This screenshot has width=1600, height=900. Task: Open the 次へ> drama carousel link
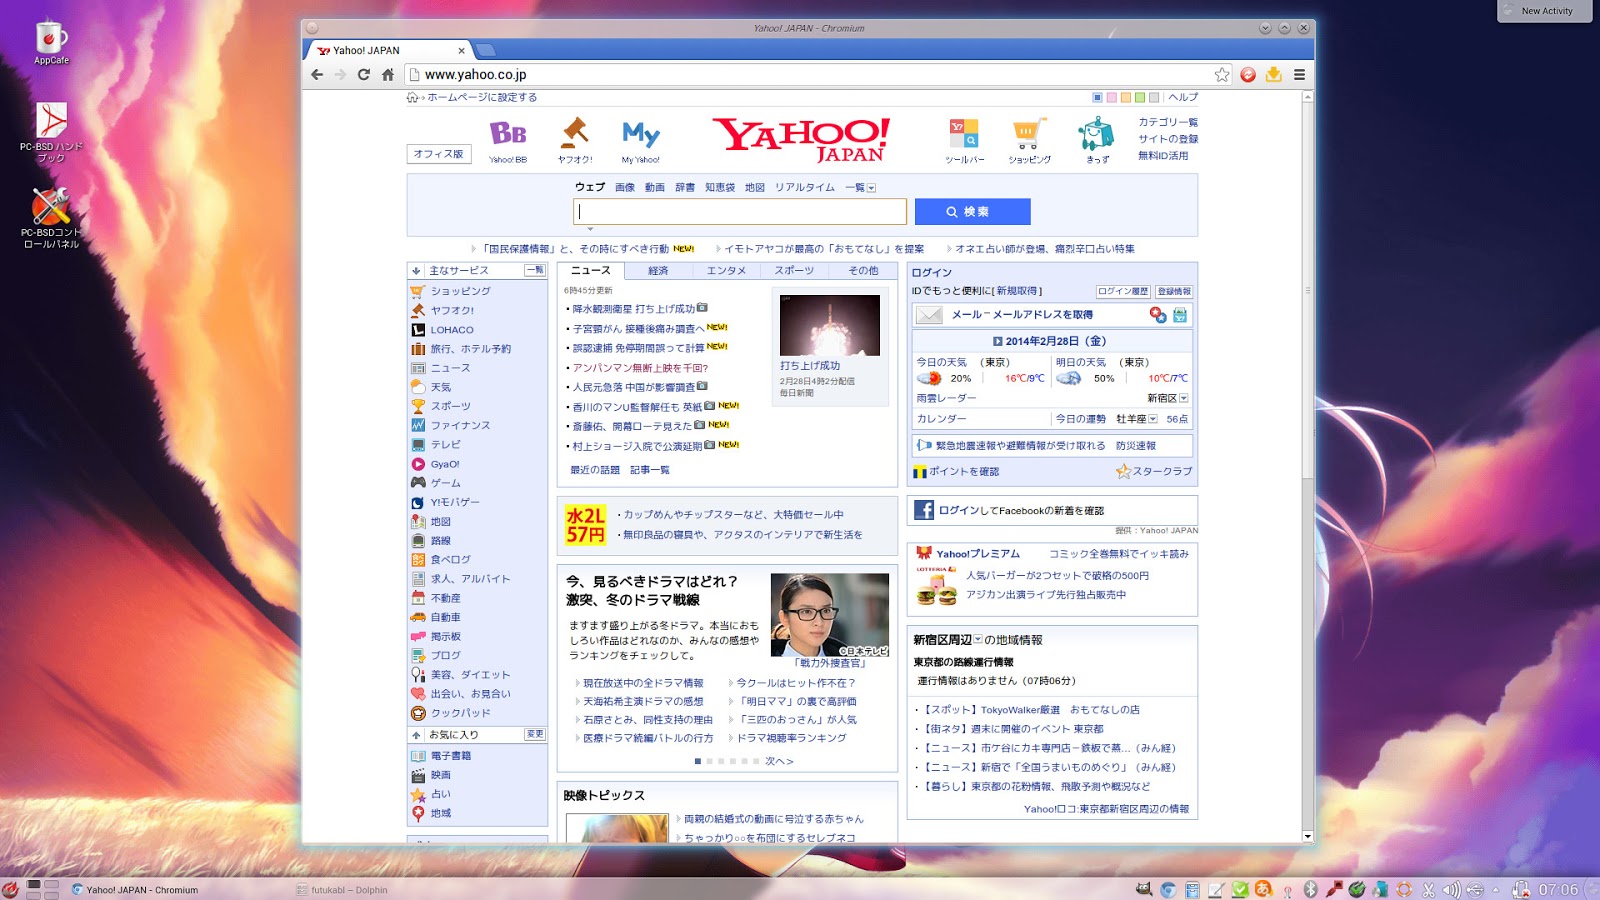tap(779, 761)
